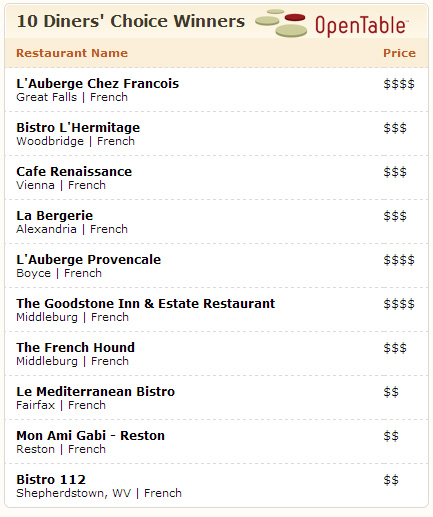Select The French Hound listing
Screen dimensions: 433x517
click(x=75, y=348)
